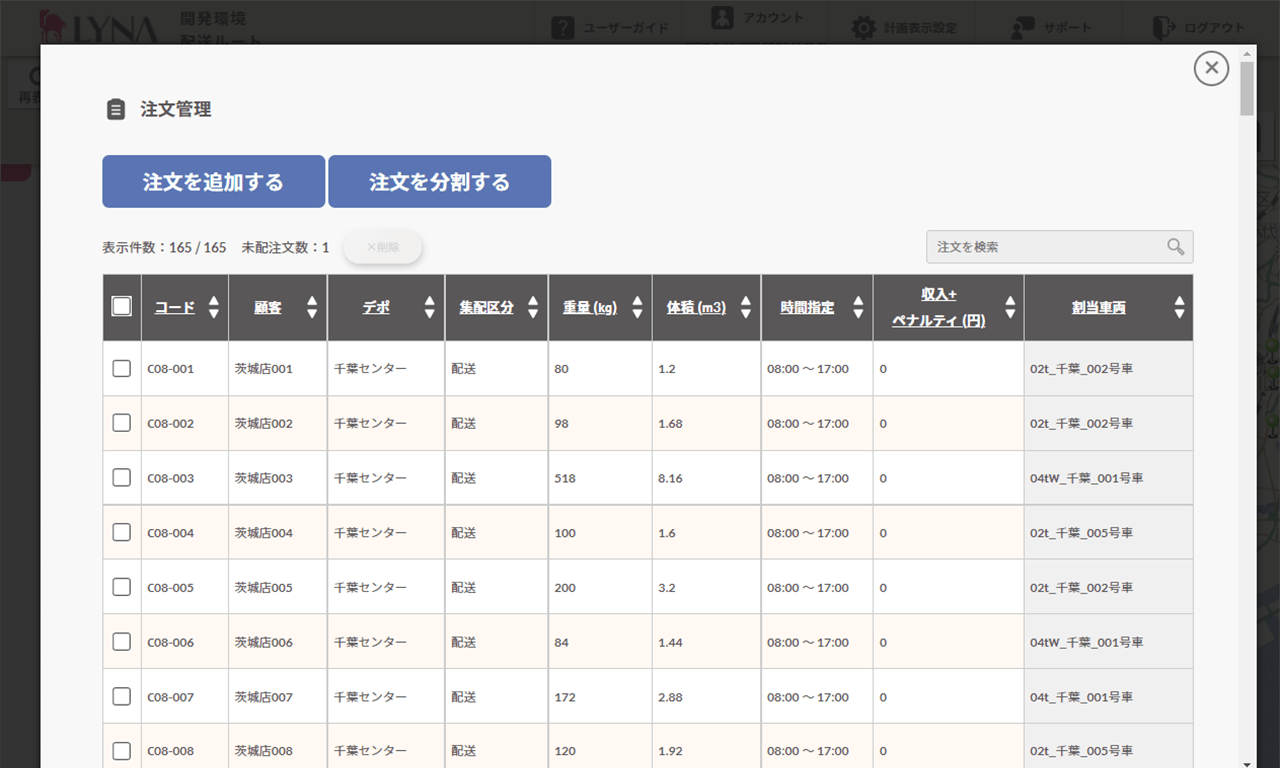Click 配送 in the C08-006 row
This screenshot has width=1280, height=768.
tap(464, 642)
